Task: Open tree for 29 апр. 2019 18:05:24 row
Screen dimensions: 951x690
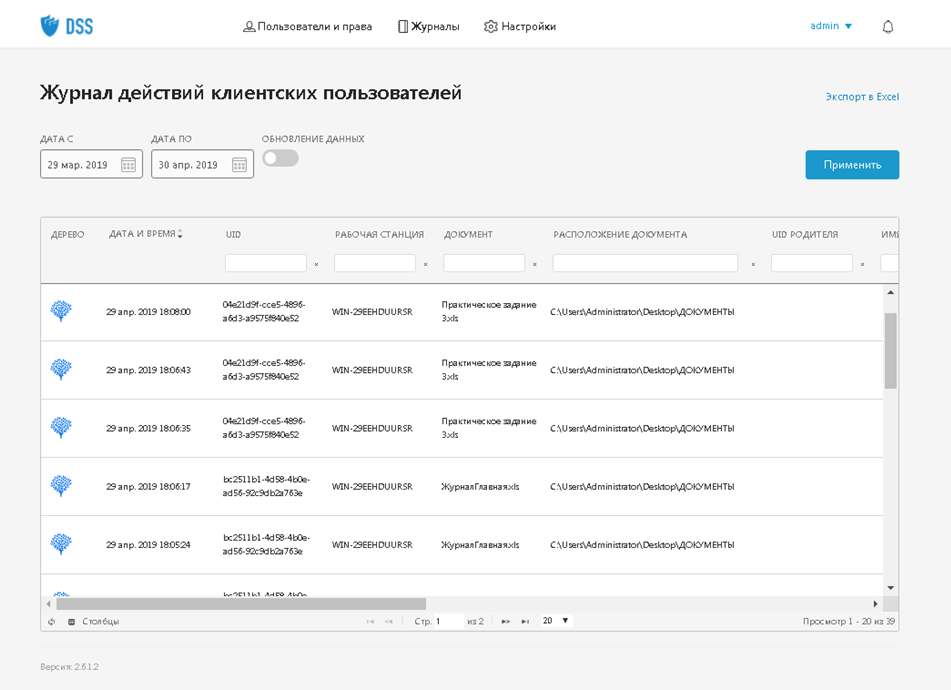Action: click(x=61, y=544)
